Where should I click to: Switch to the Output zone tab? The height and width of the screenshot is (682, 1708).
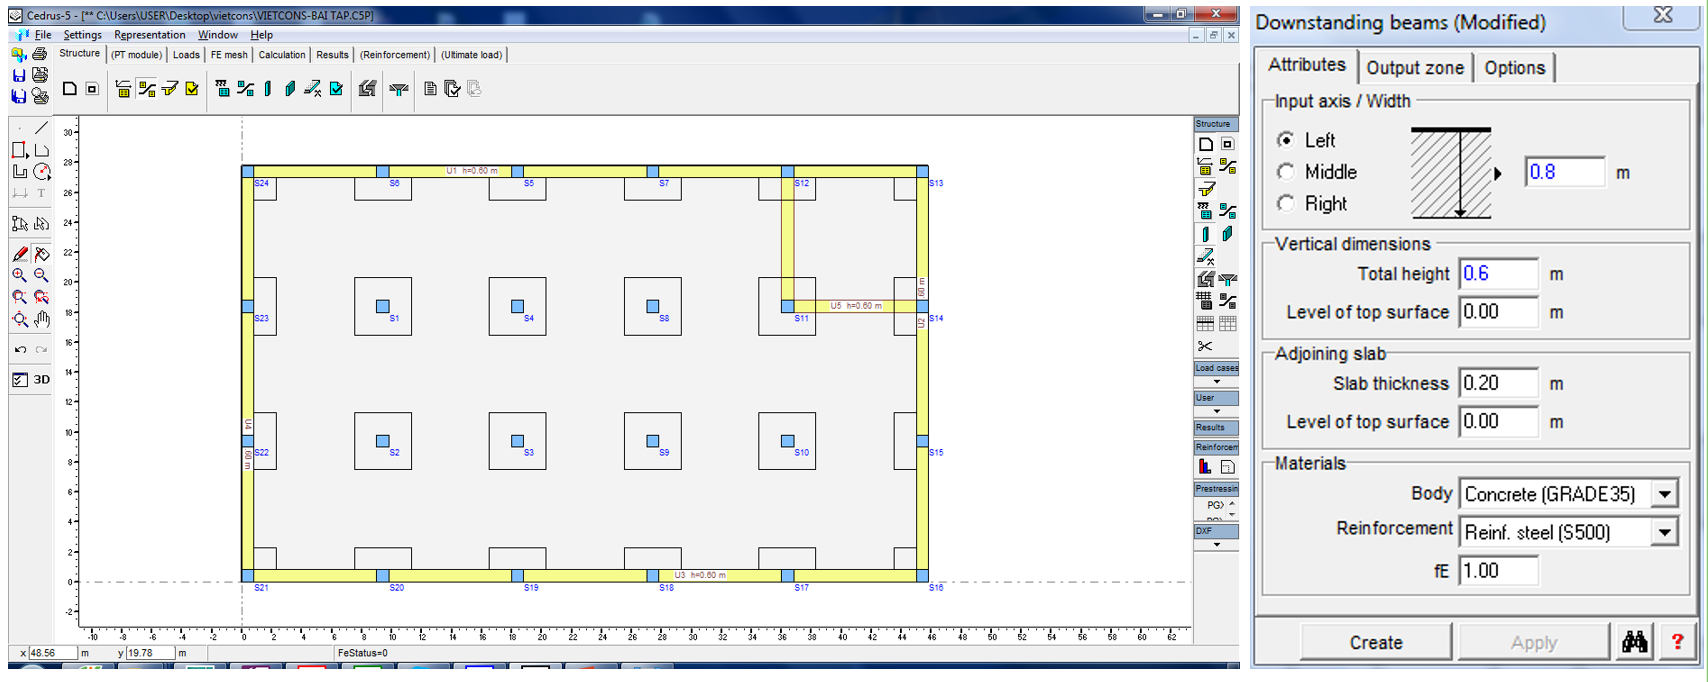tap(1414, 68)
